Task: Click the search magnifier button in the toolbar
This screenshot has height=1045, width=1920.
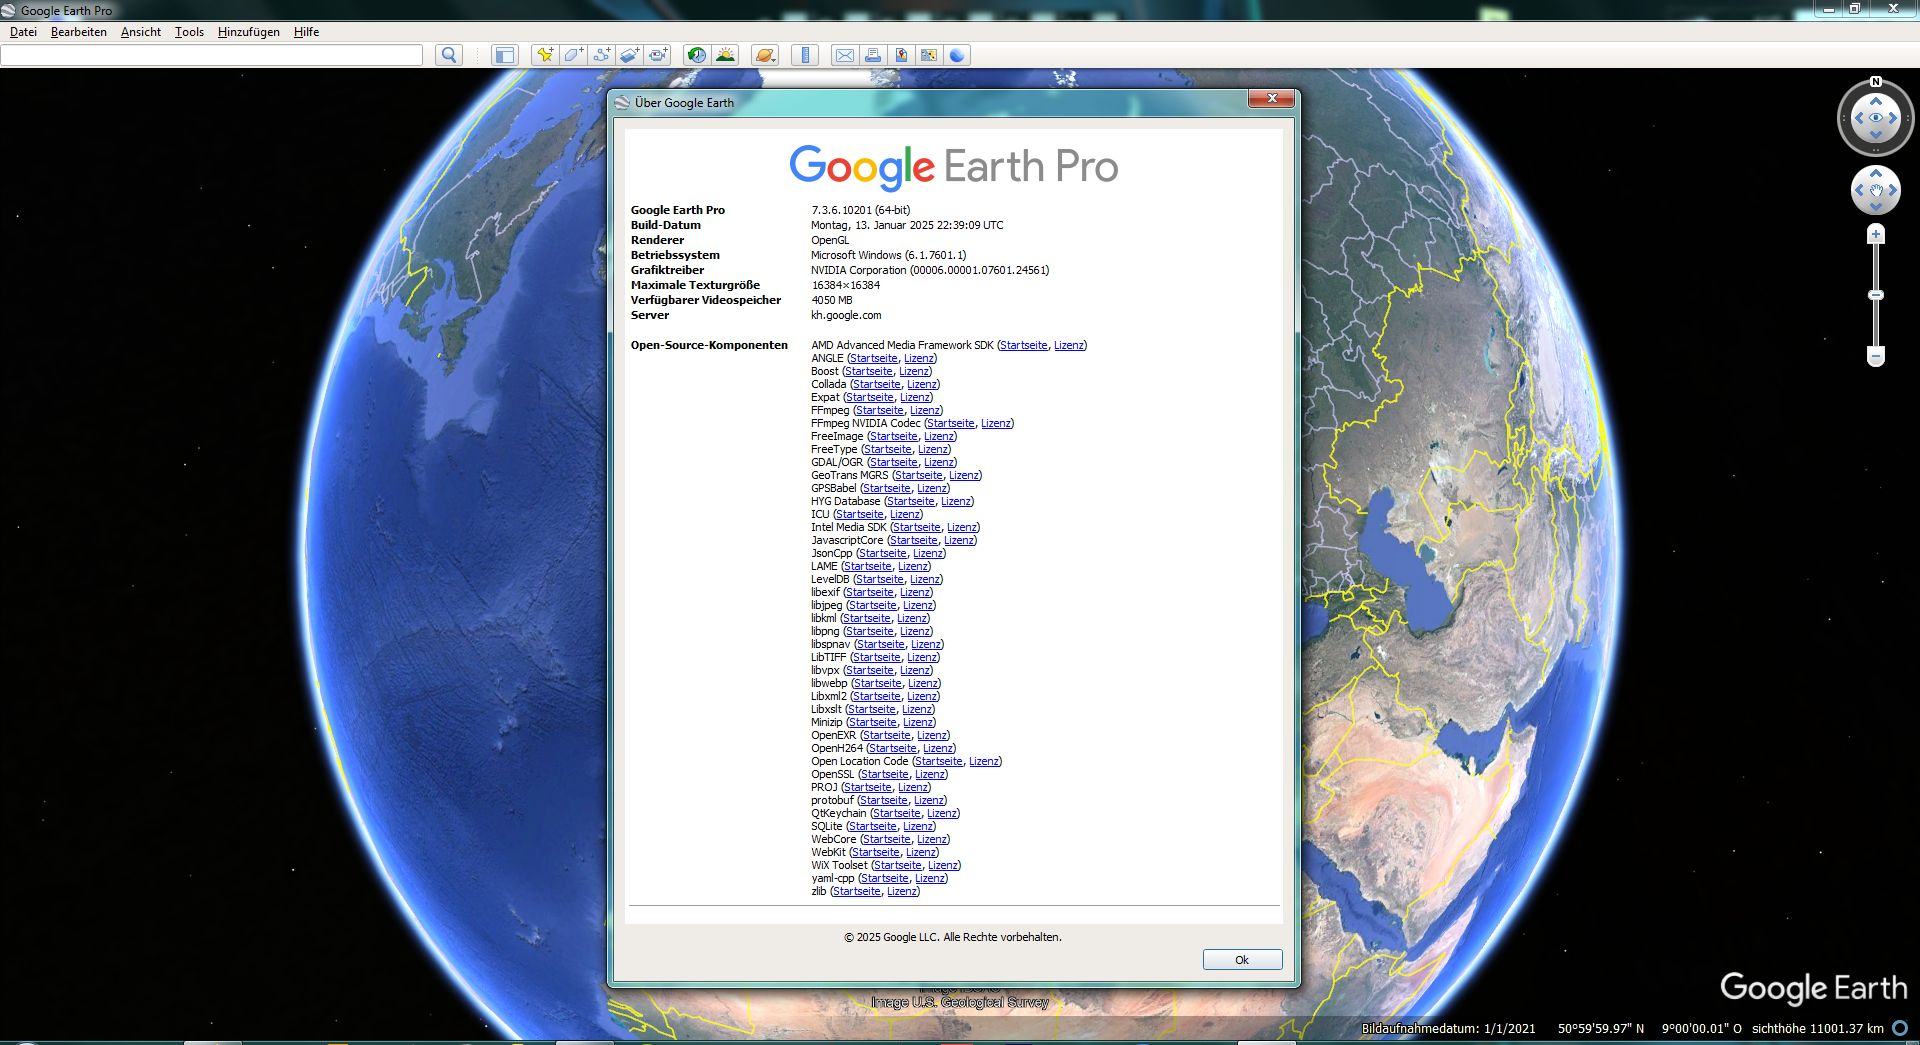Action: 449,55
